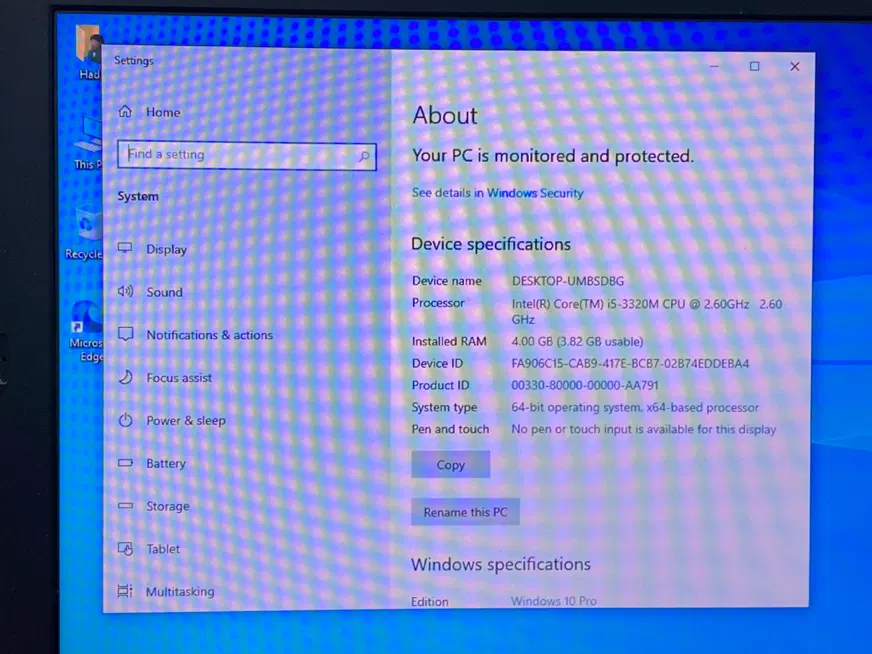Click the Home house icon
The width and height of the screenshot is (872, 654).
point(125,112)
